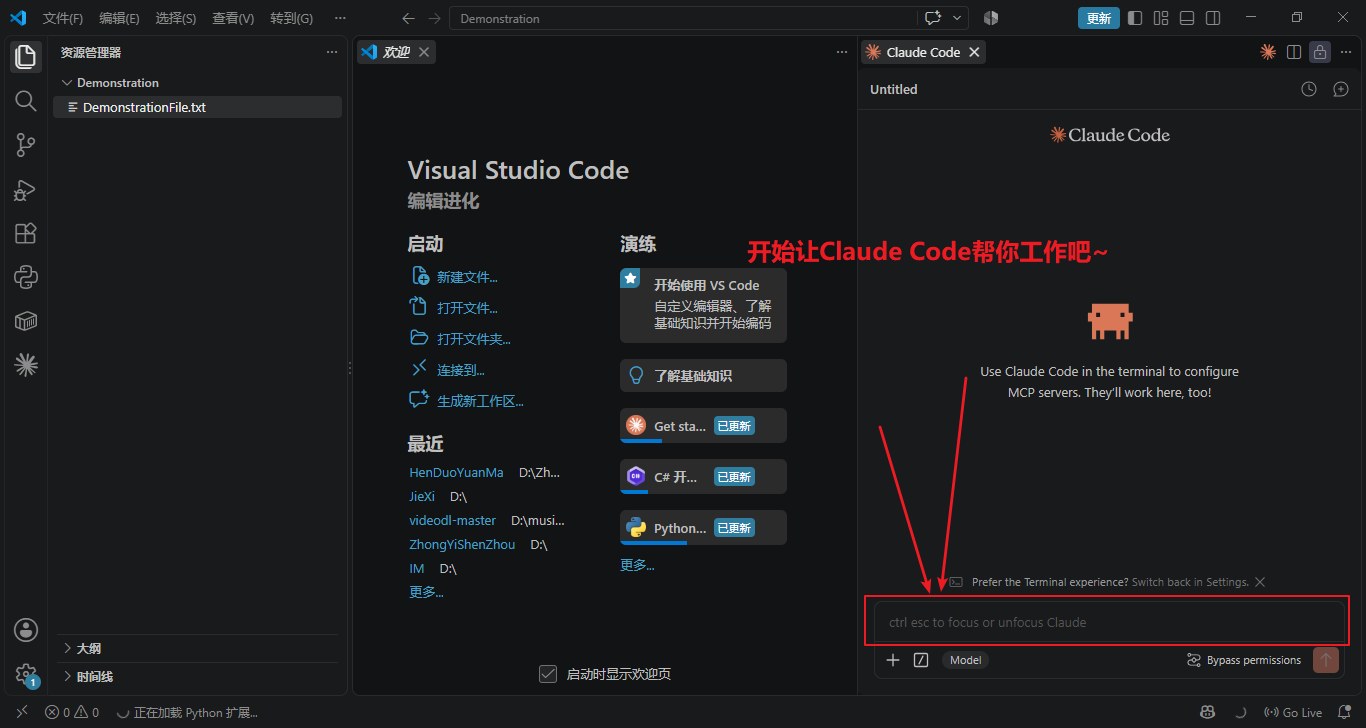Click the 生成新工作区... link

pos(479,401)
